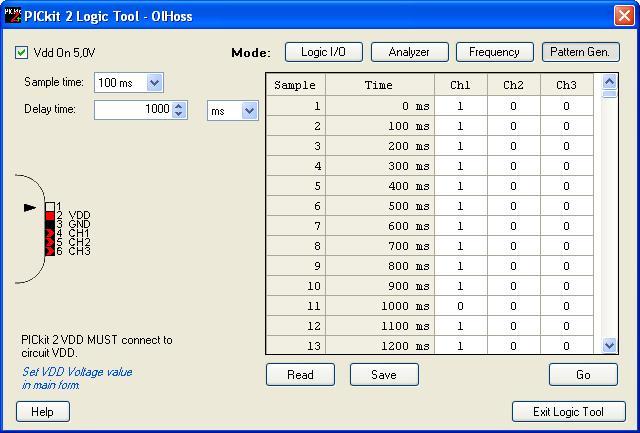The height and width of the screenshot is (433, 640).
Task: Click the '0 ms' time cell
Action: coord(380,106)
